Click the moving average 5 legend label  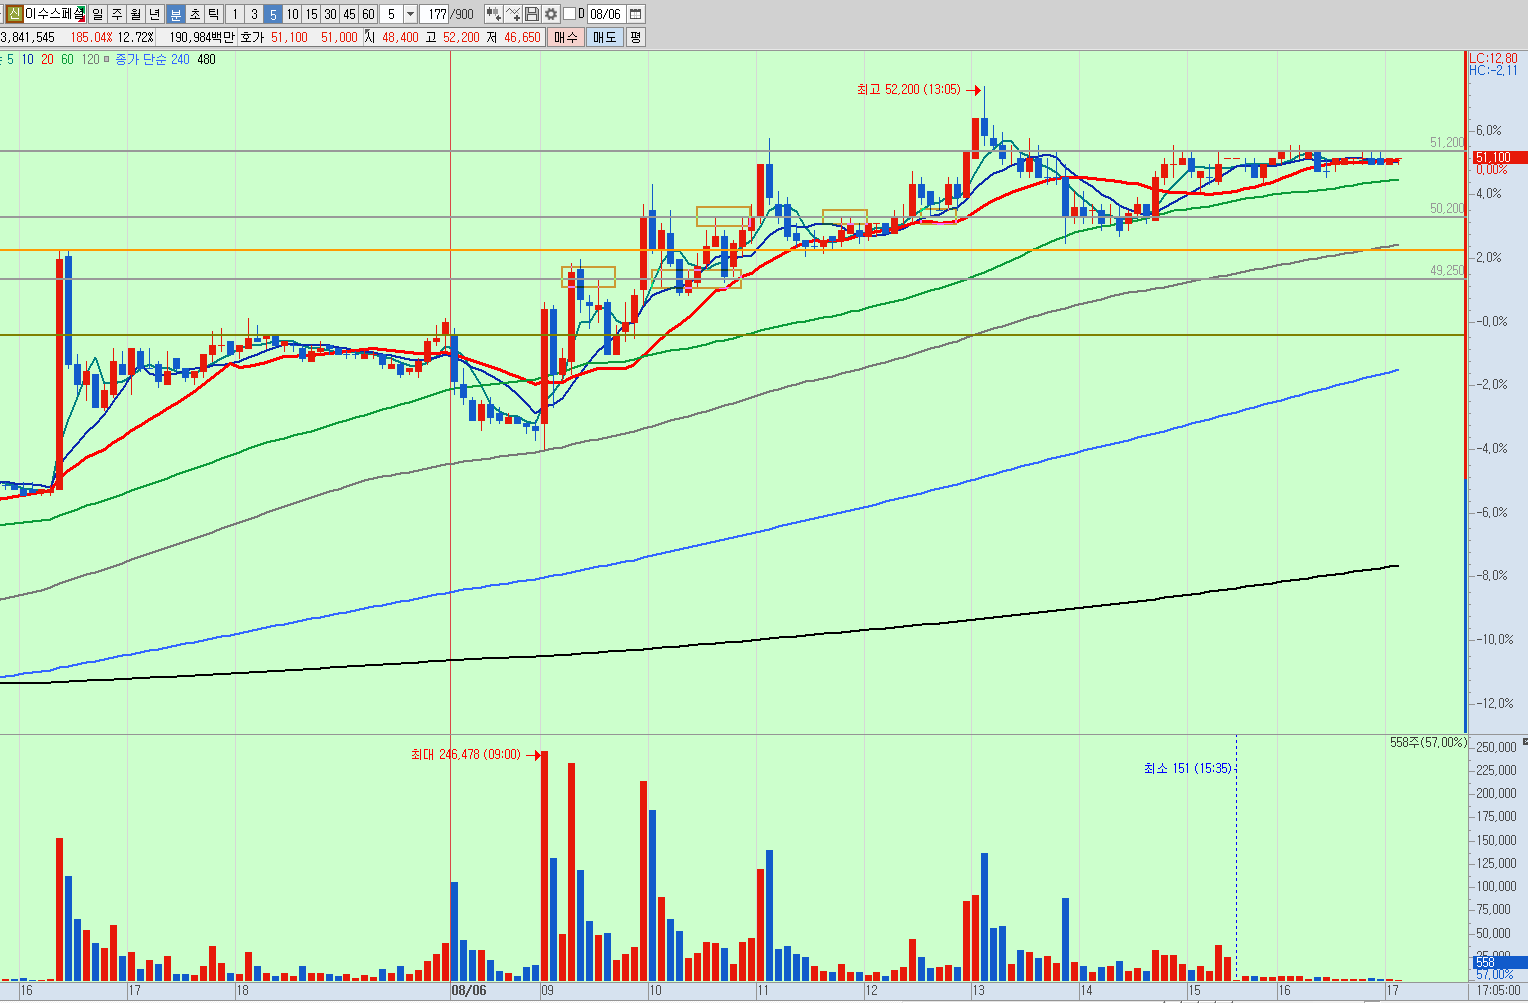coord(10,59)
